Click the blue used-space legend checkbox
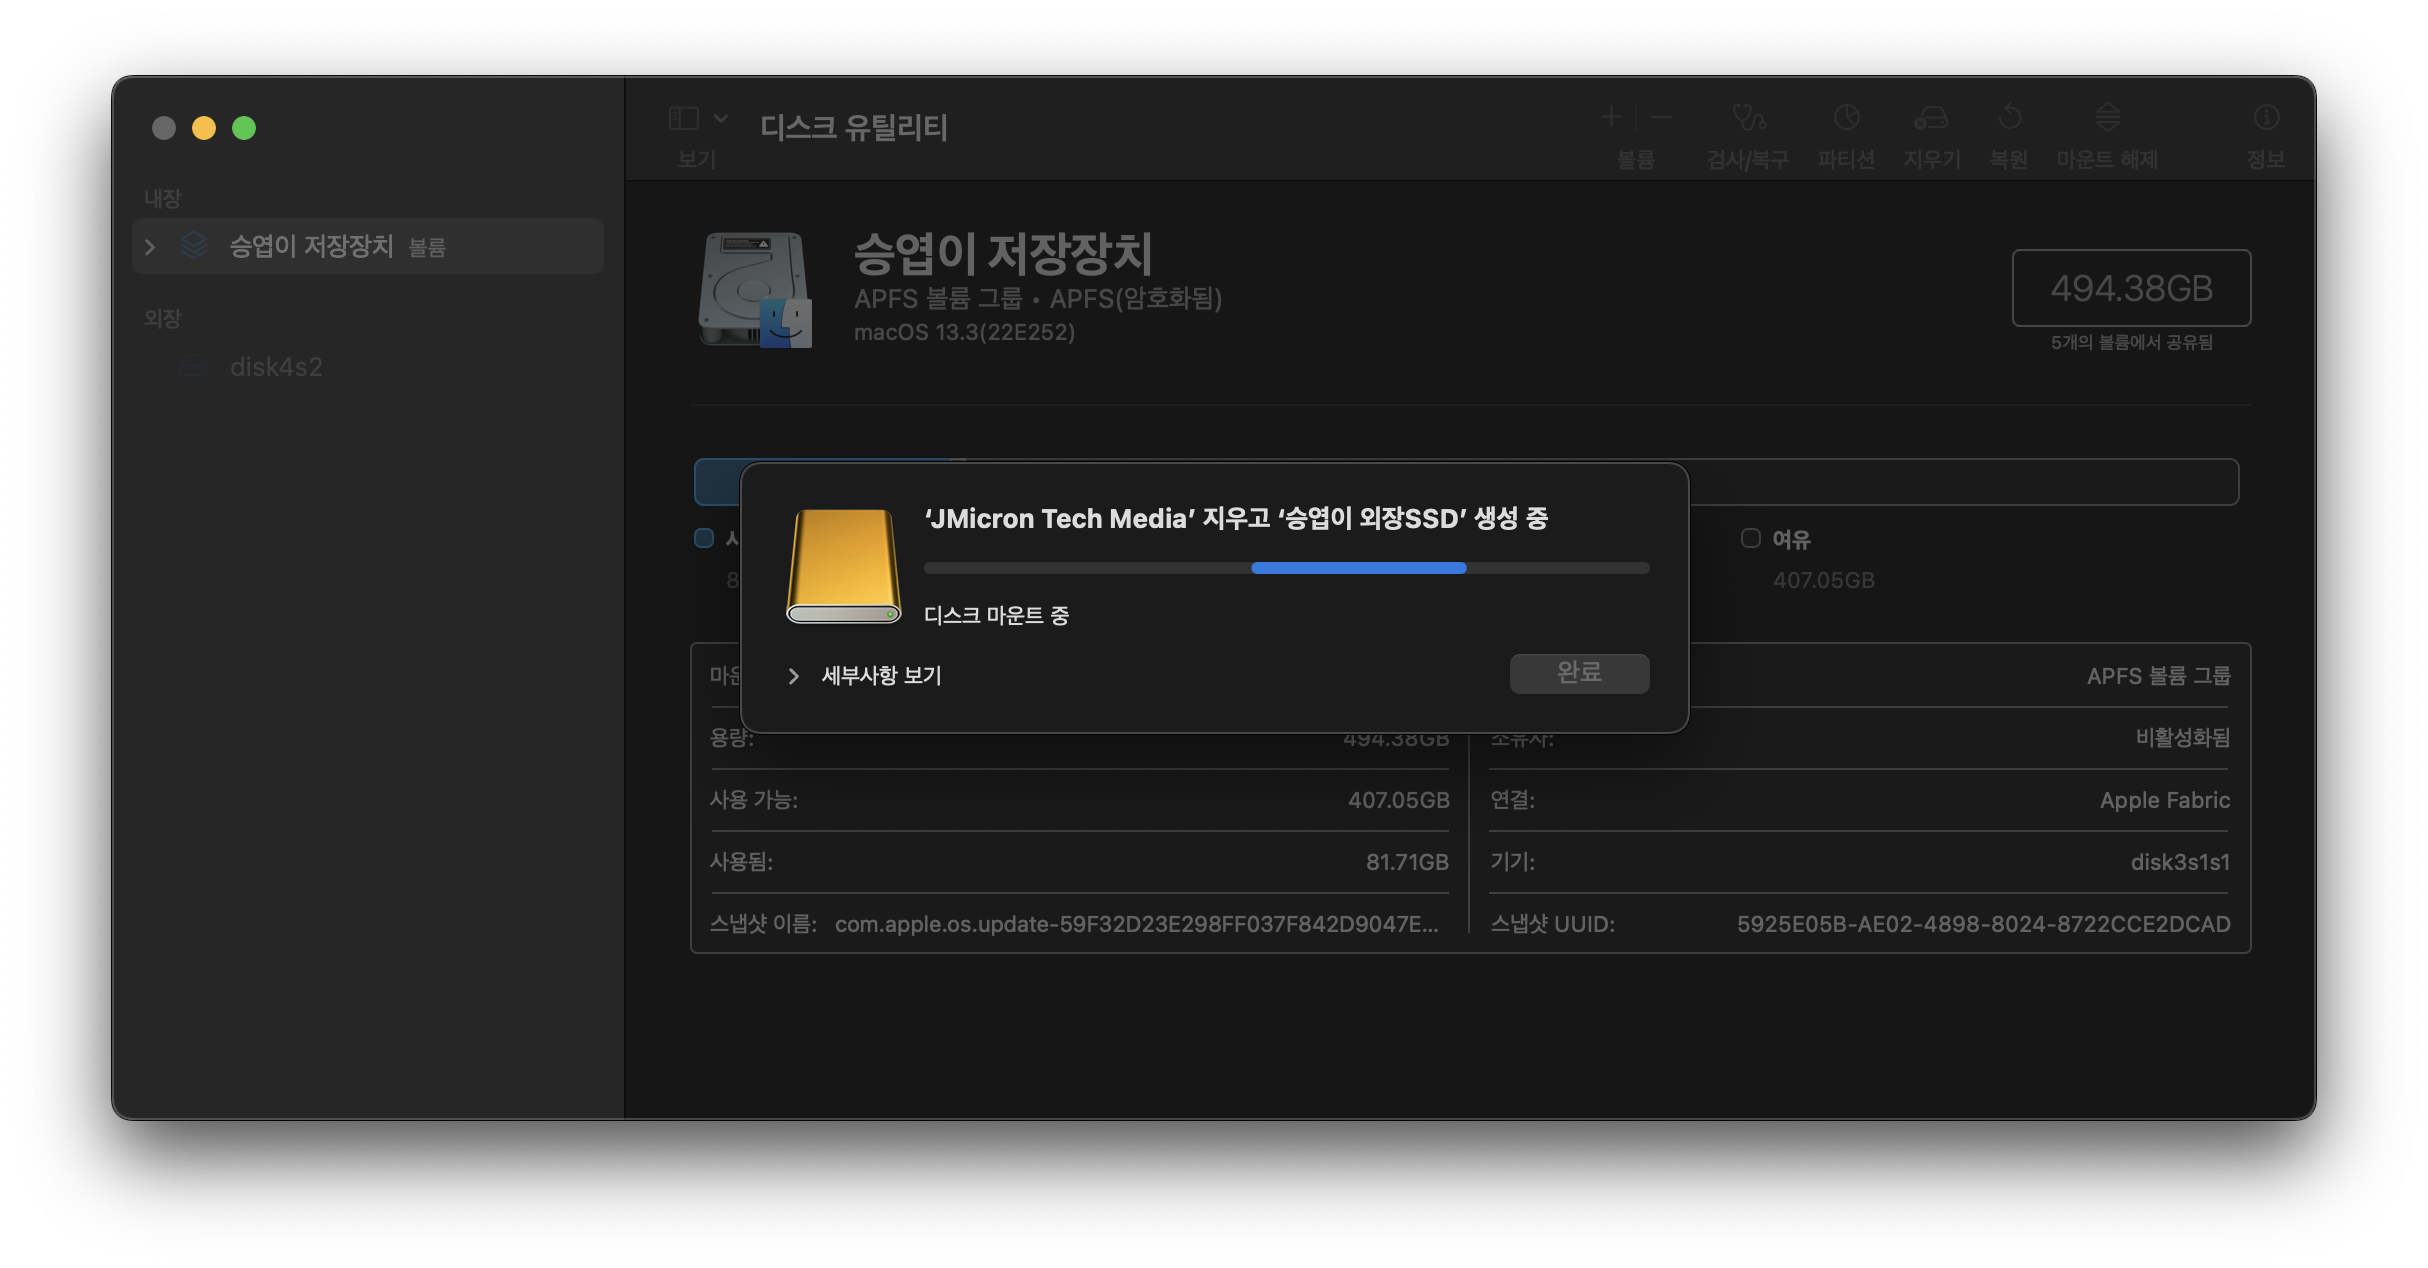This screenshot has height=1268, width=2428. tap(704, 538)
